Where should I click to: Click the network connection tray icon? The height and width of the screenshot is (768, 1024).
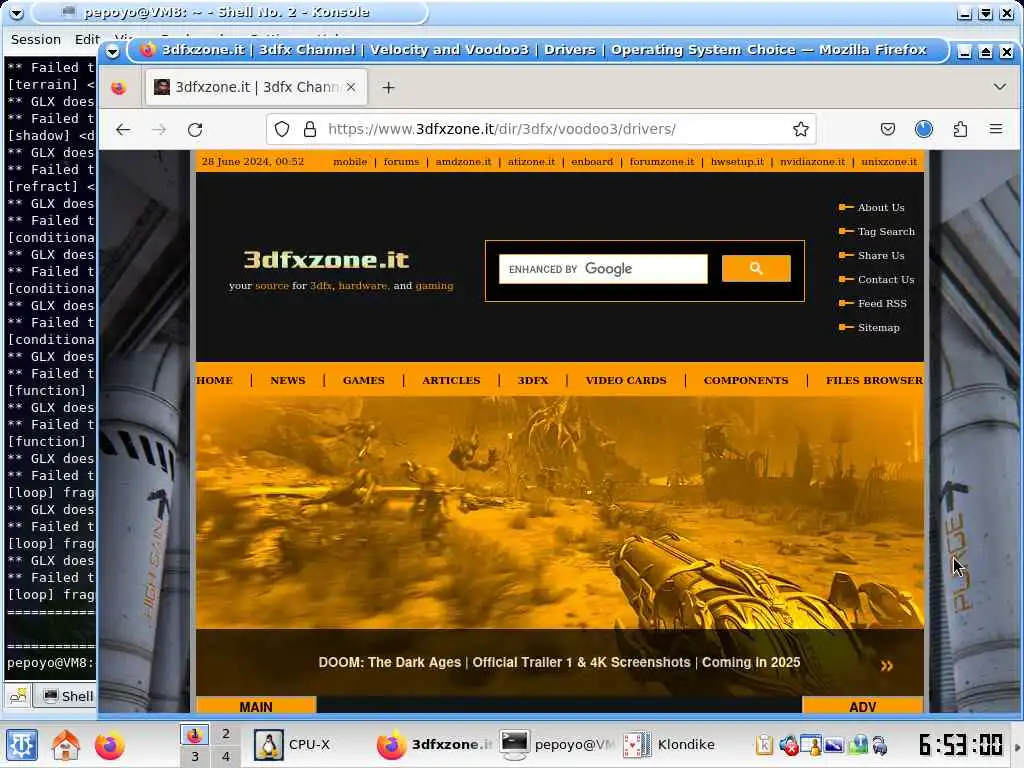880,745
